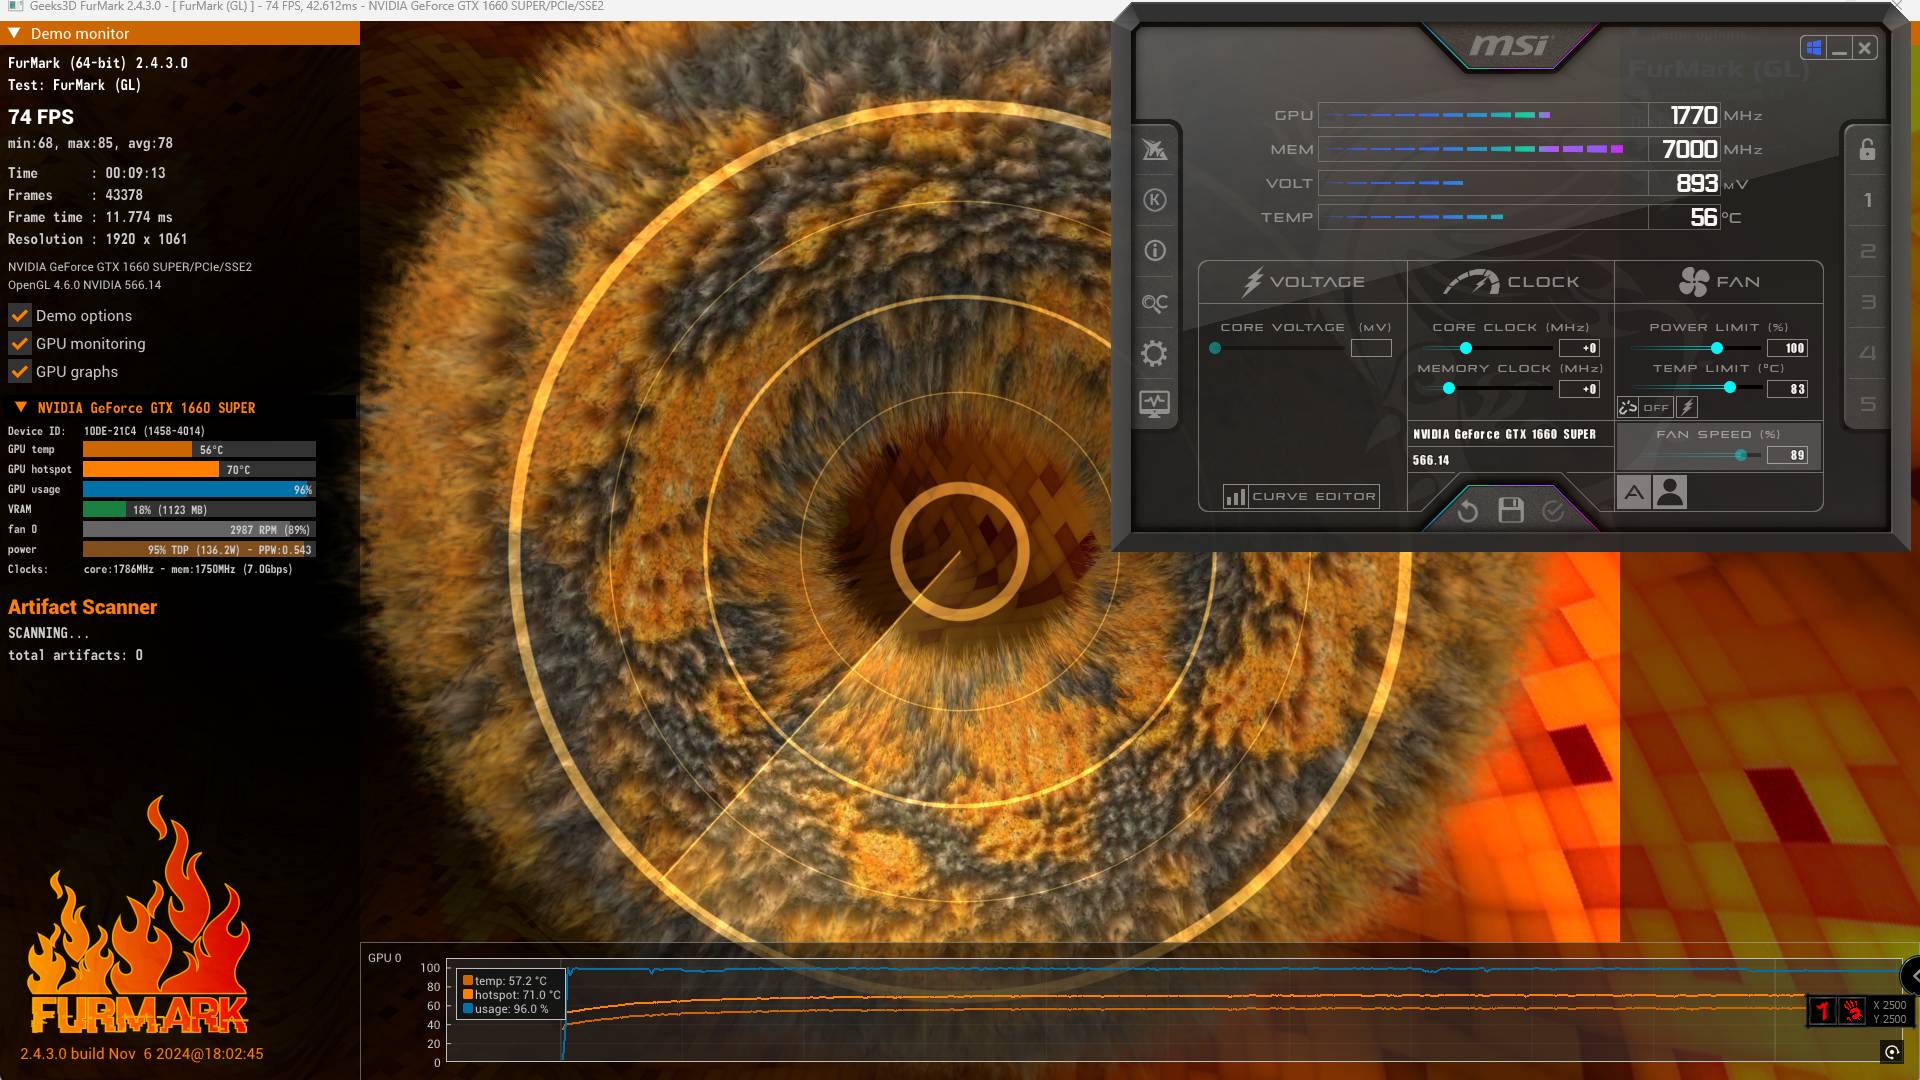Minimize the MSI Afterburner window
The width and height of the screenshot is (1920, 1080).
(x=1839, y=48)
